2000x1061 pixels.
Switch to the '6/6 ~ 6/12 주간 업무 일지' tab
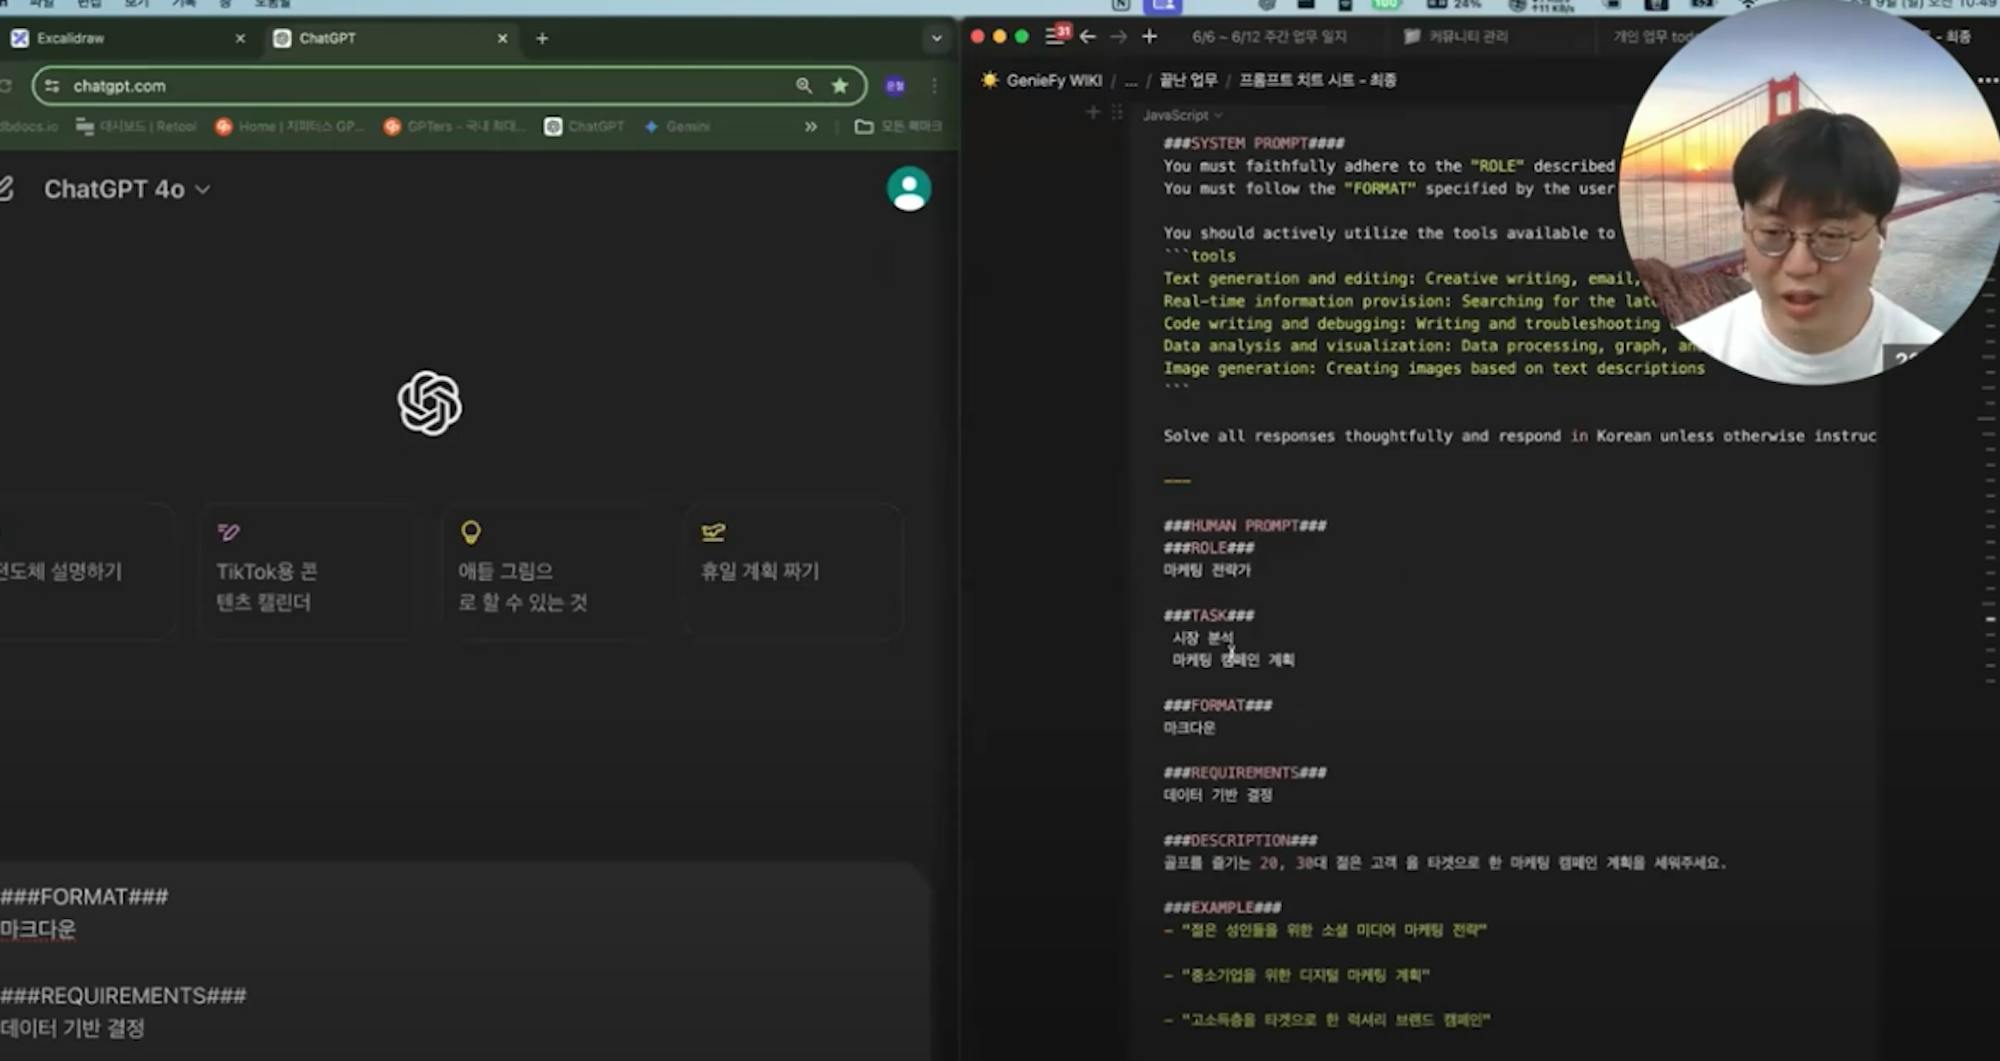1269,37
